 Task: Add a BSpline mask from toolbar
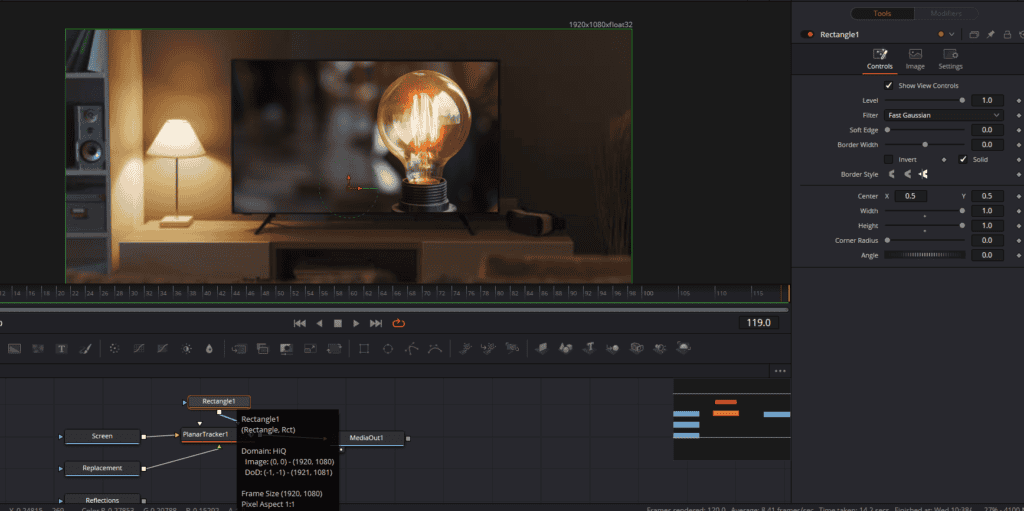click(435, 349)
